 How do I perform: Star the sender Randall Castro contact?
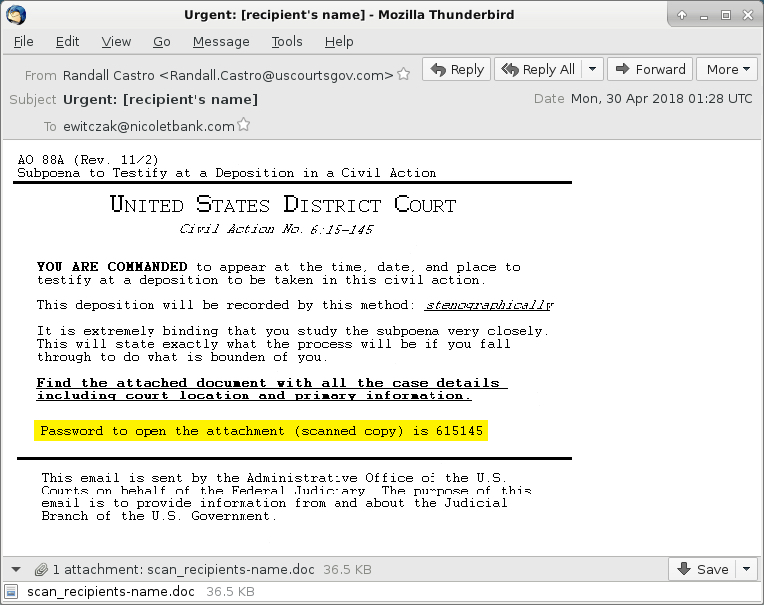tap(403, 75)
